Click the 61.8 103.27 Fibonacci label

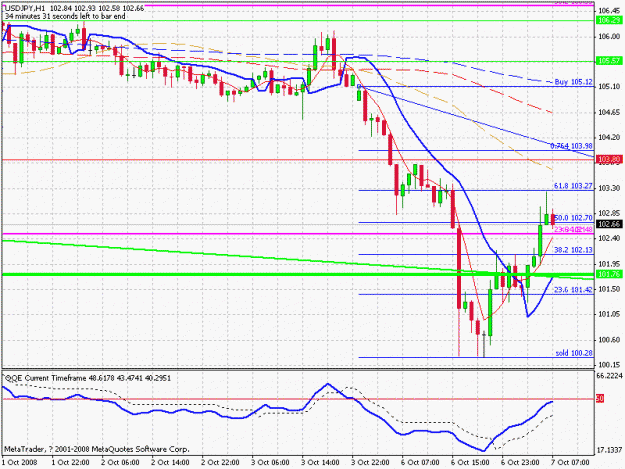tap(573, 186)
